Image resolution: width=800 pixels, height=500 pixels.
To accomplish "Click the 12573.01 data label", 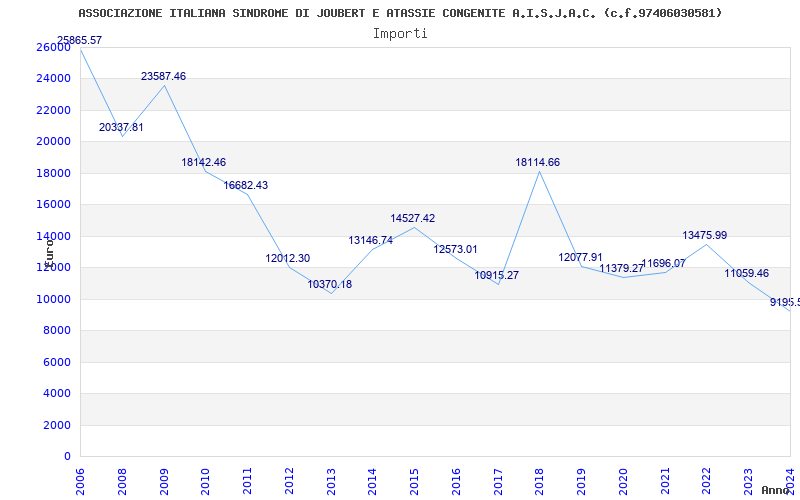I will tap(455, 250).
